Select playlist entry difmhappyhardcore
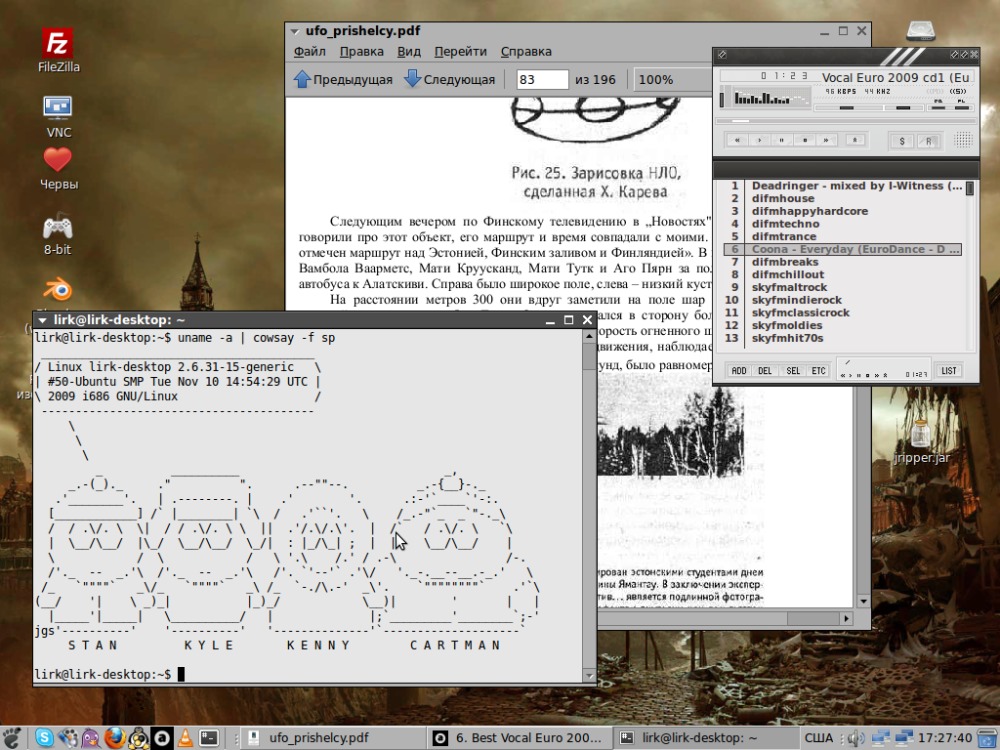Viewport: 1000px width, 750px height. click(842, 211)
